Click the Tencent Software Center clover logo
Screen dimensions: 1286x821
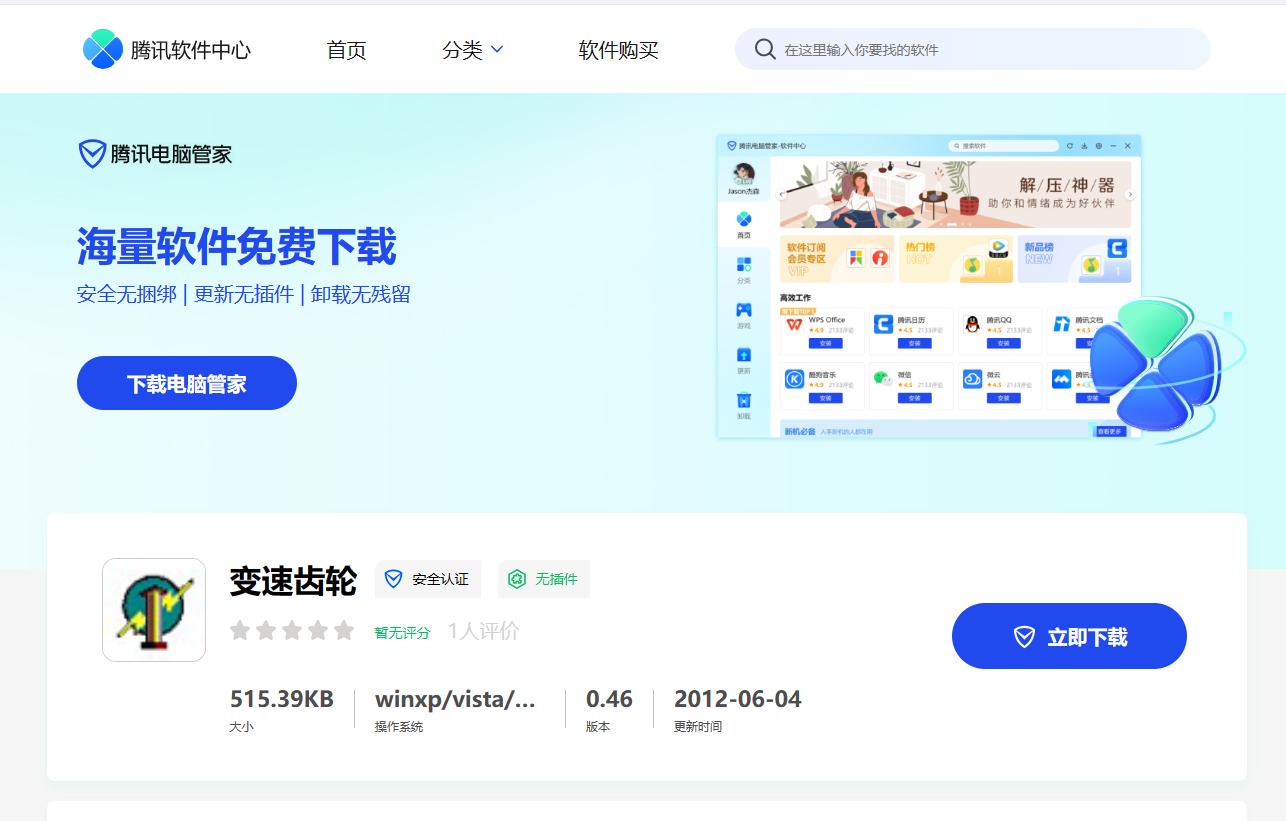point(102,49)
